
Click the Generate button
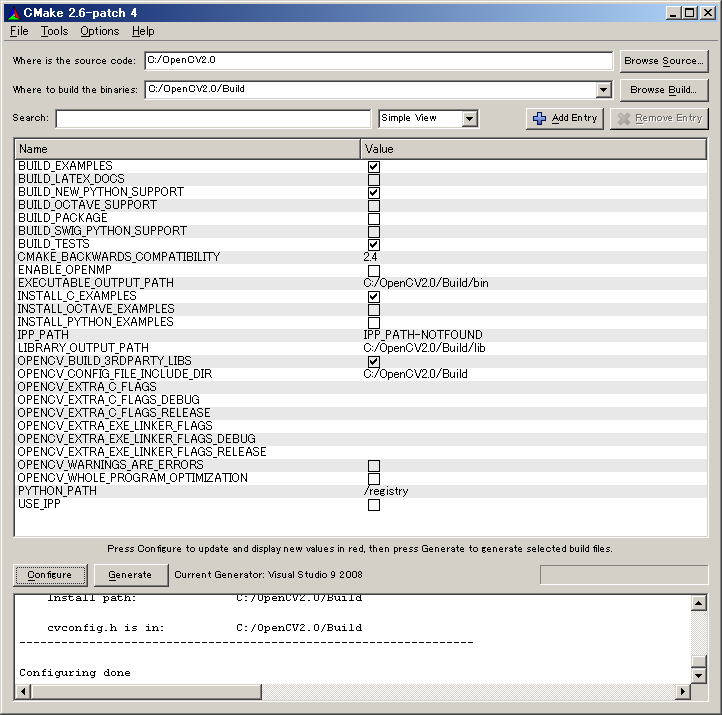(x=130, y=575)
